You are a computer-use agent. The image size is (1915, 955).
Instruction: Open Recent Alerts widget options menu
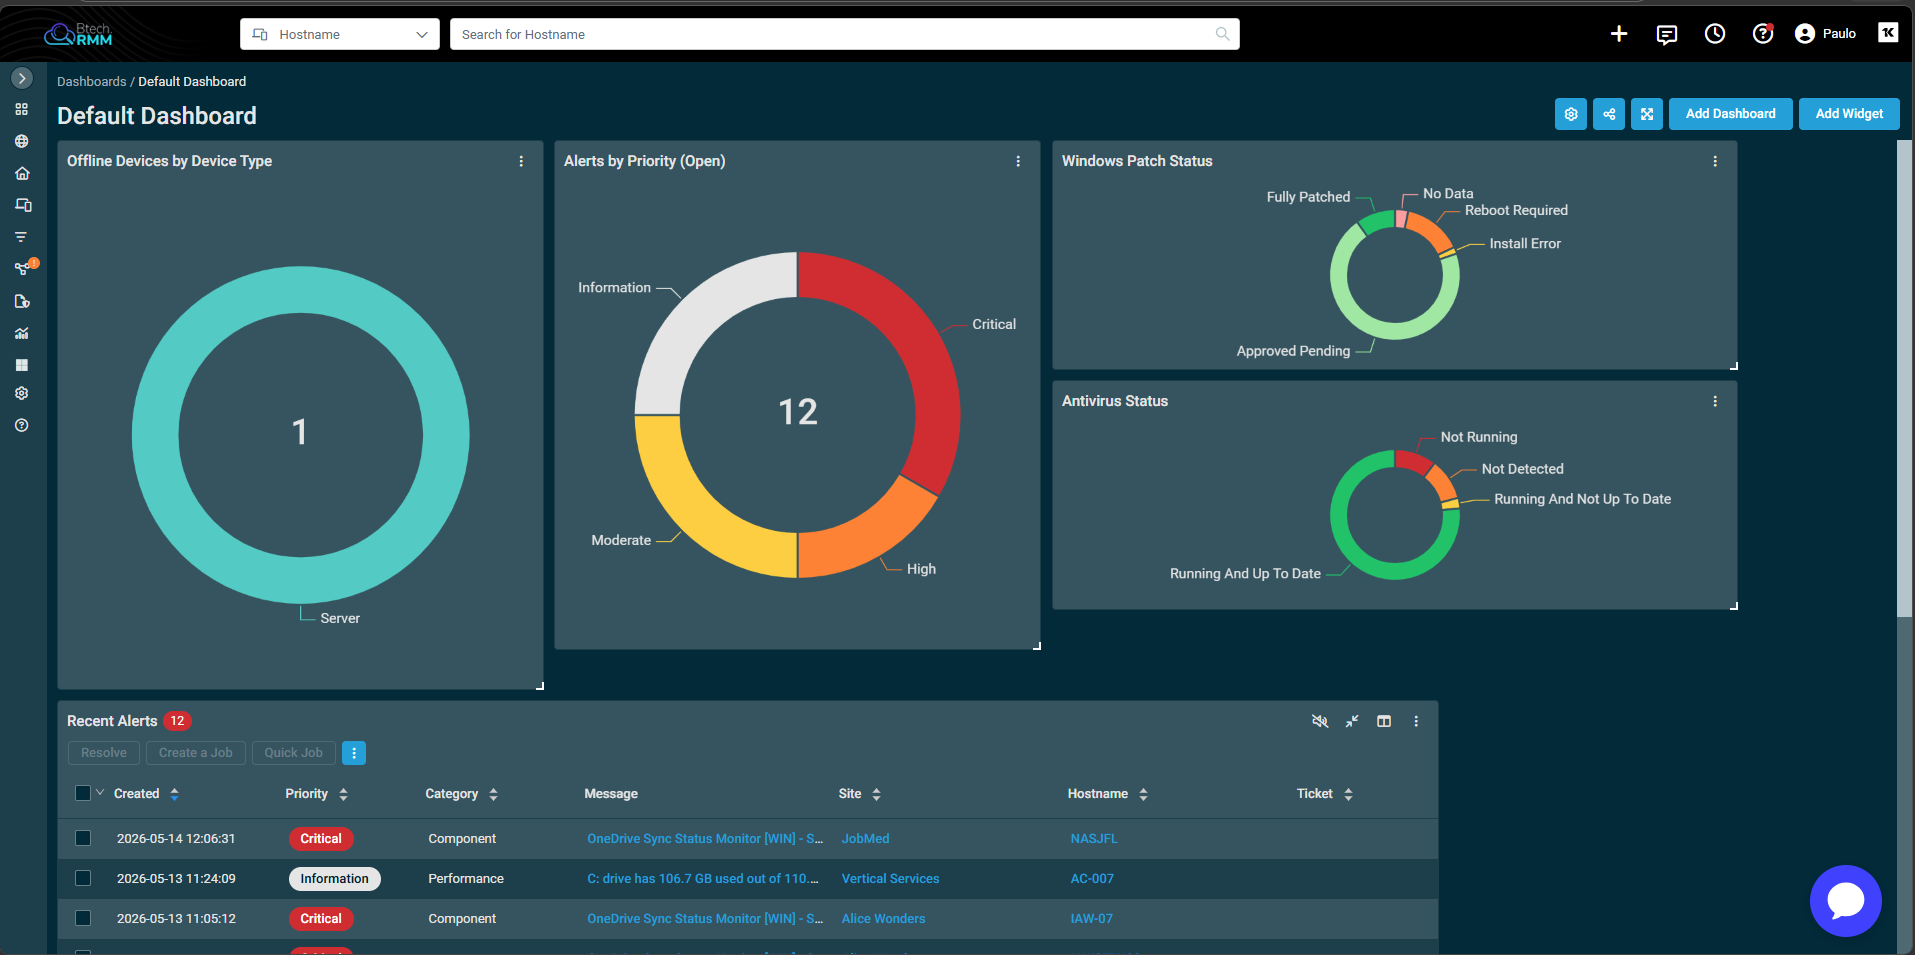(1416, 721)
